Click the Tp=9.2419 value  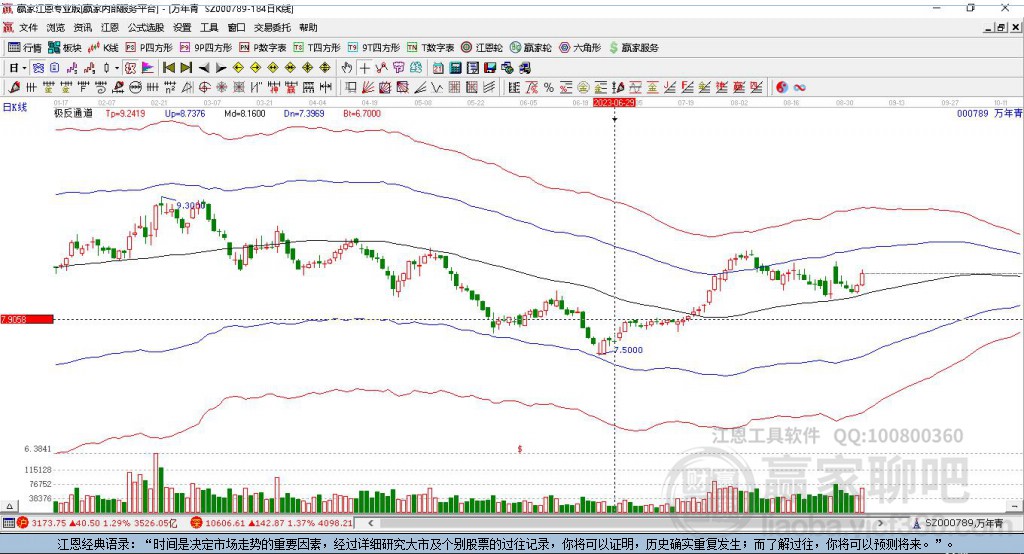[x=125, y=113]
